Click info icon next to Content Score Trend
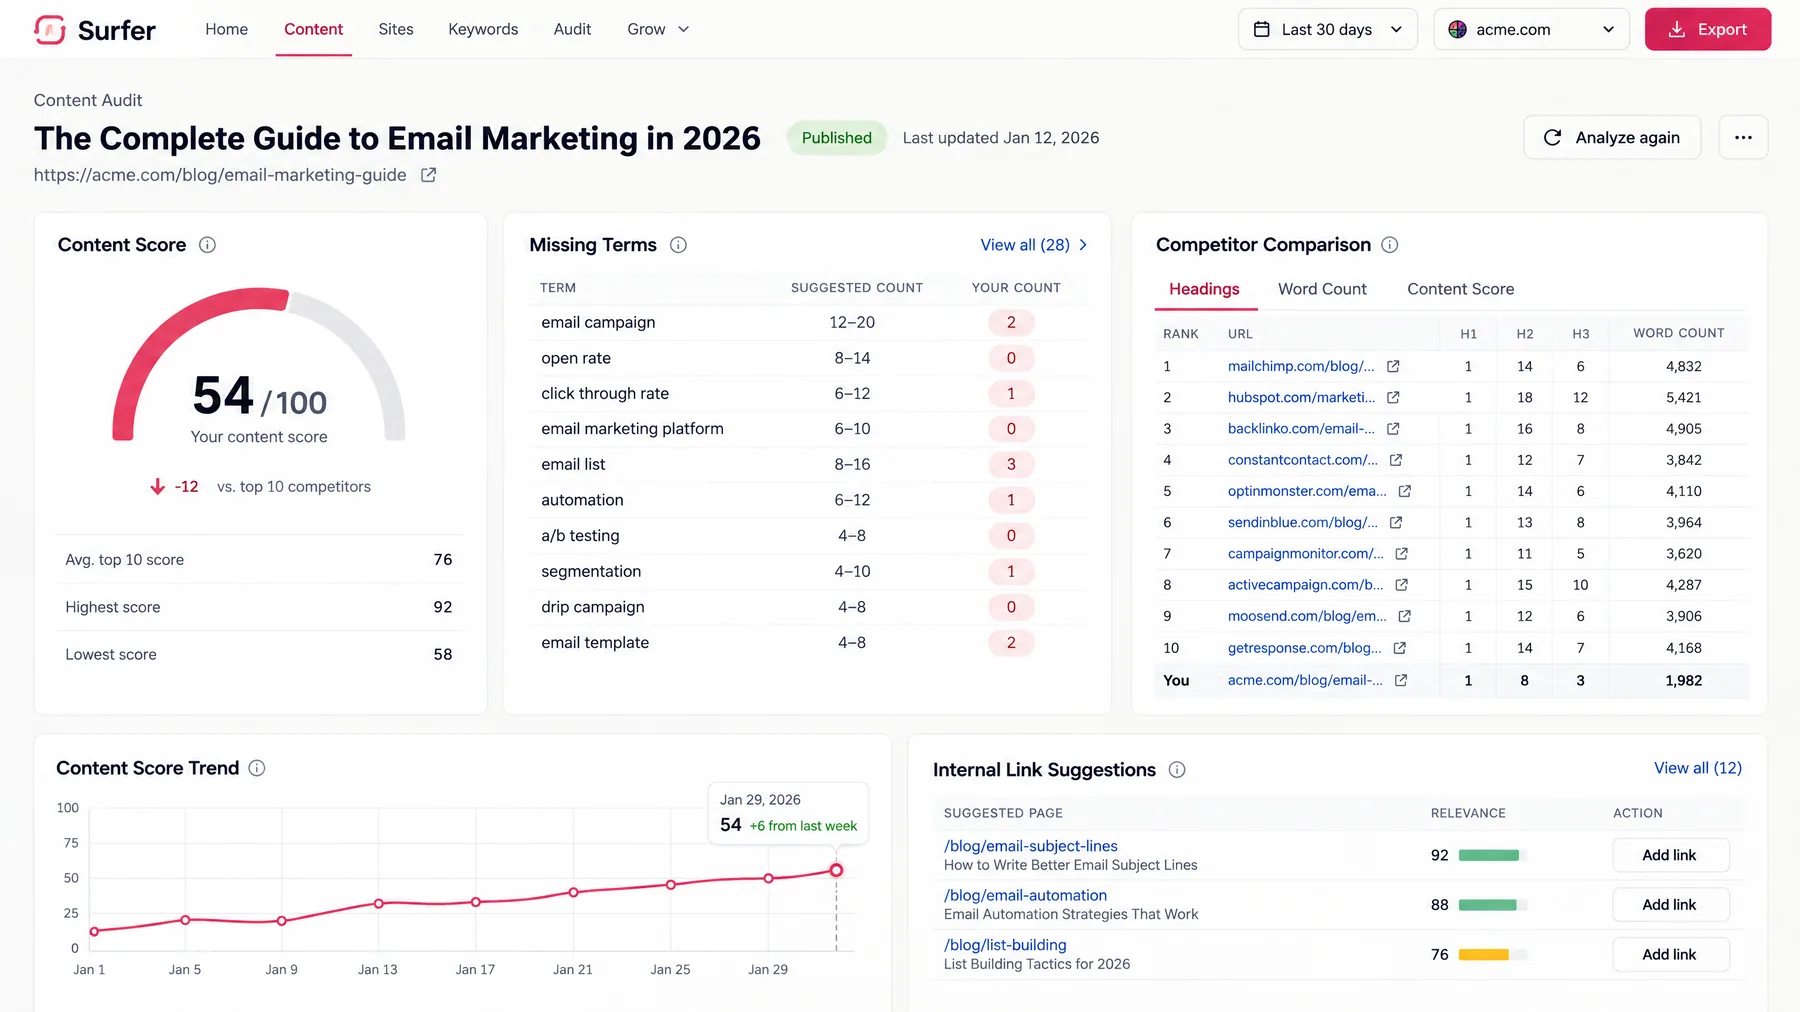The height and width of the screenshot is (1012, 1800). (x=257, y=768)
